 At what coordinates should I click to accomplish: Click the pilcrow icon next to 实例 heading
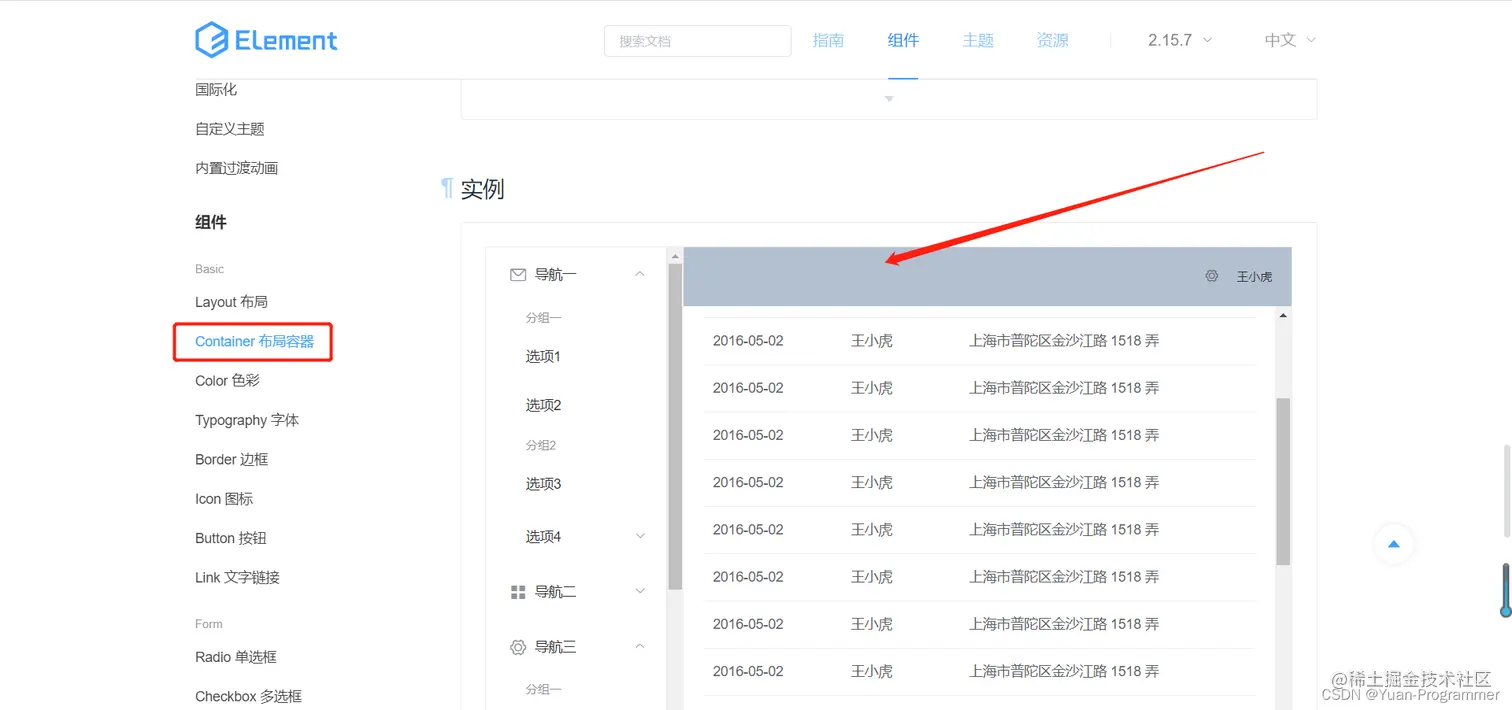pyautogui.click(x=446, y=188)
